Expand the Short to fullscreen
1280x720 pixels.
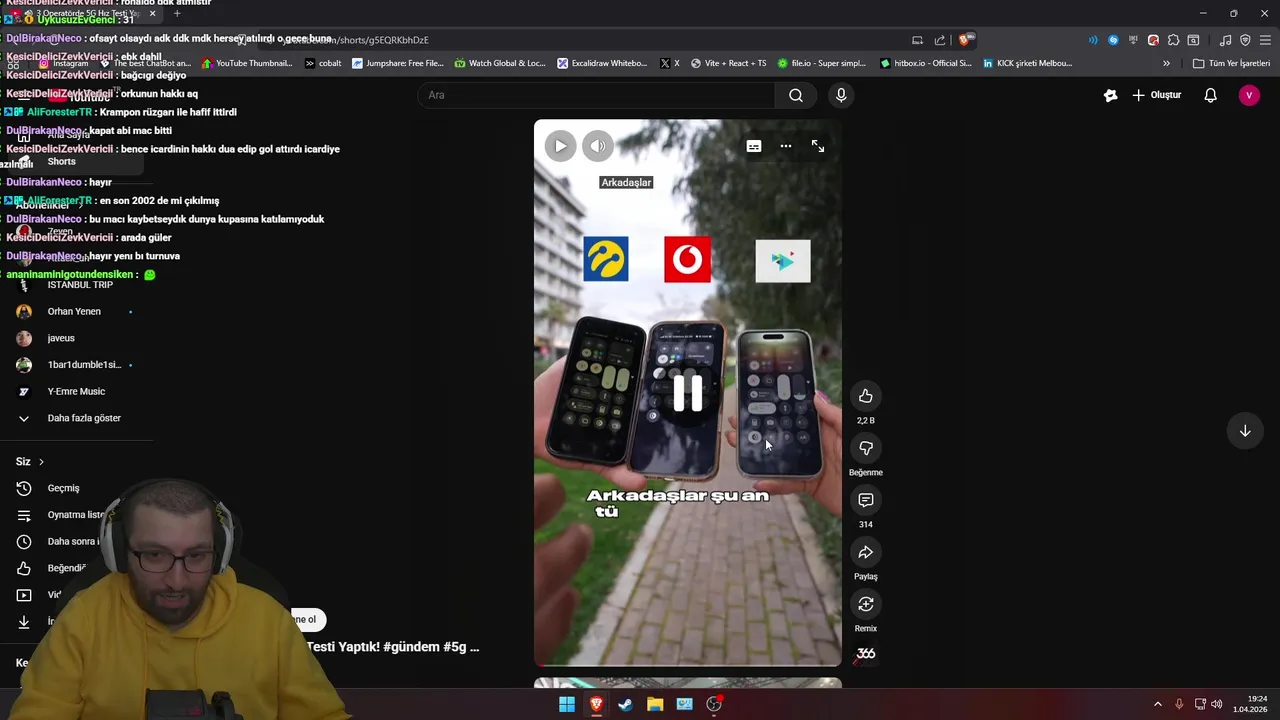coord(818,146)
